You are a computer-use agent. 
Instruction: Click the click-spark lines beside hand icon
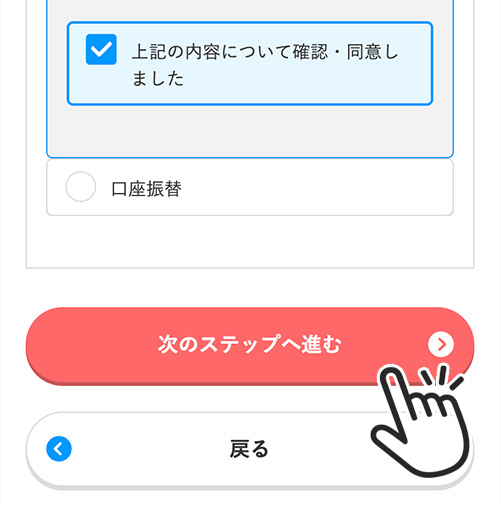point(442,377)
